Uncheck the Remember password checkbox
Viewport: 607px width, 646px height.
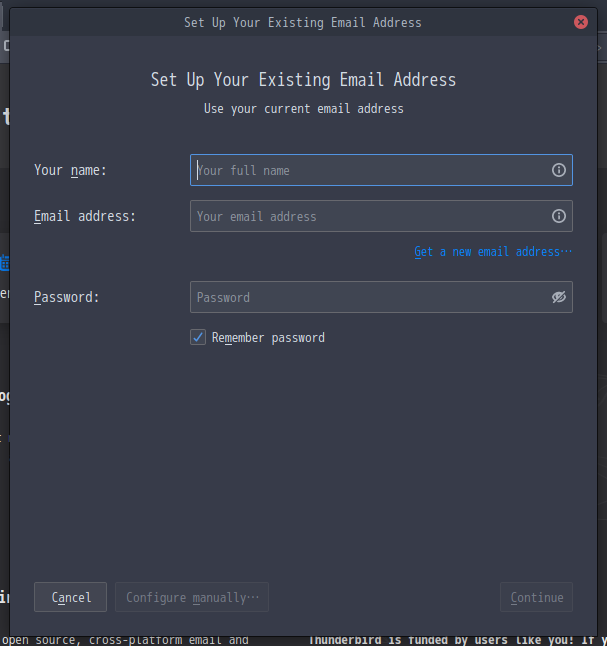198,337
